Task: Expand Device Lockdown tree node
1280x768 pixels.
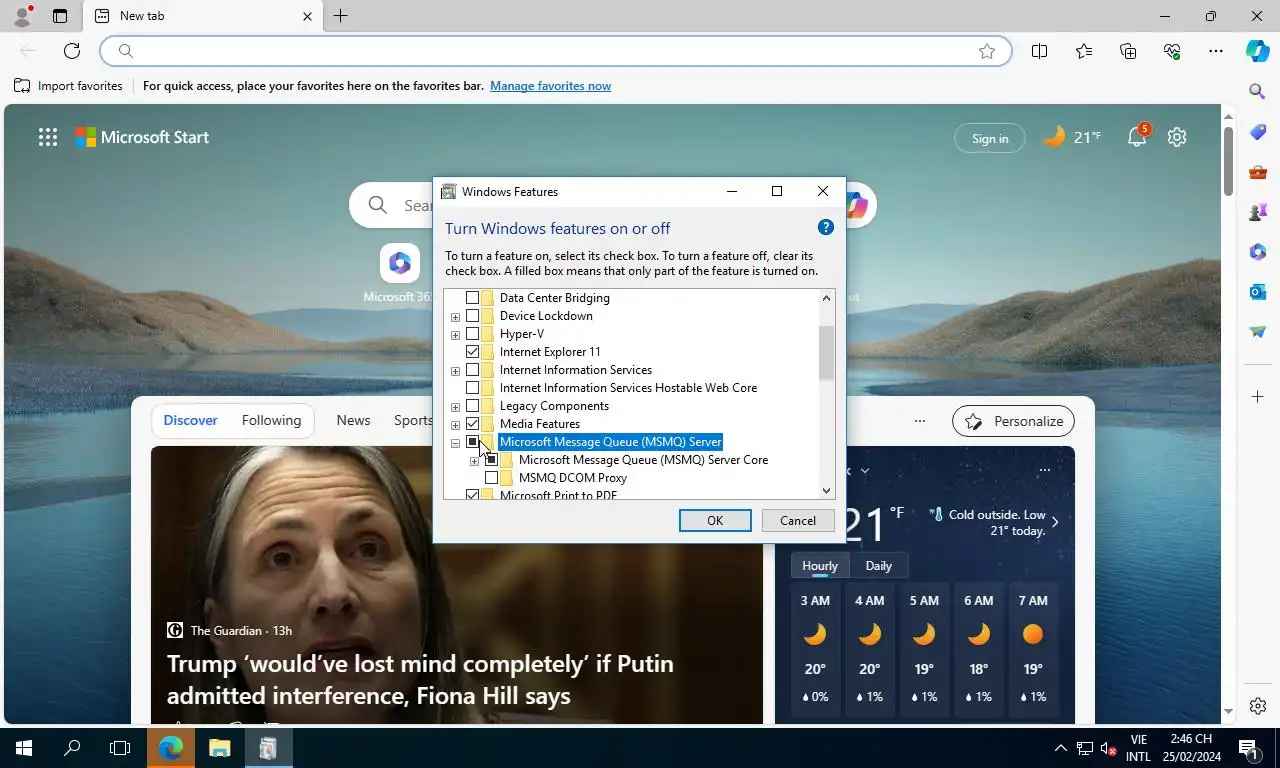Action: point(455,317)
